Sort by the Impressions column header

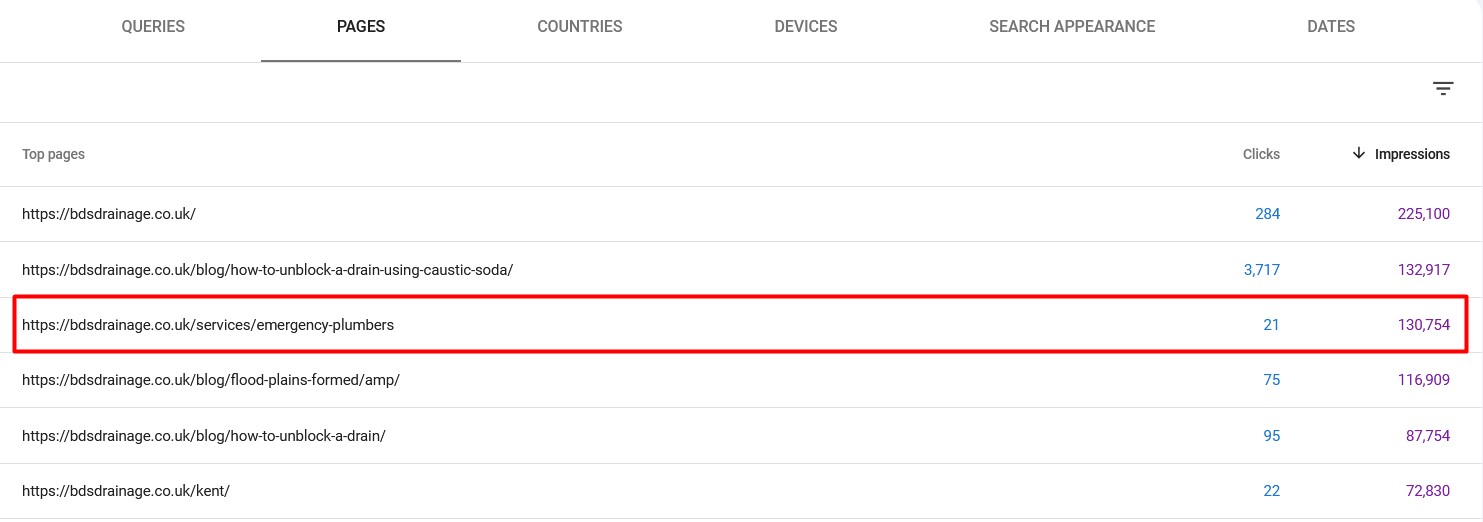coord(1412,154)
